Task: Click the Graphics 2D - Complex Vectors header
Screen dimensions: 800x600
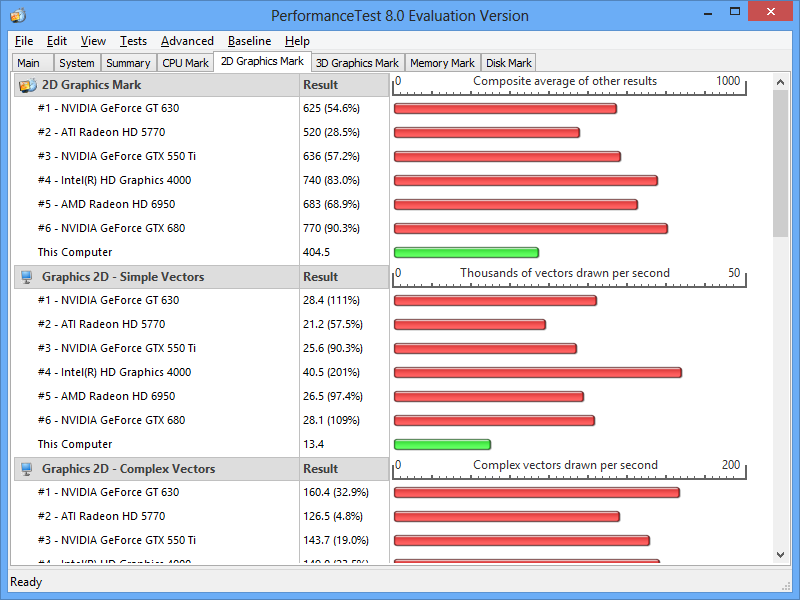Action: pos(157,469)
